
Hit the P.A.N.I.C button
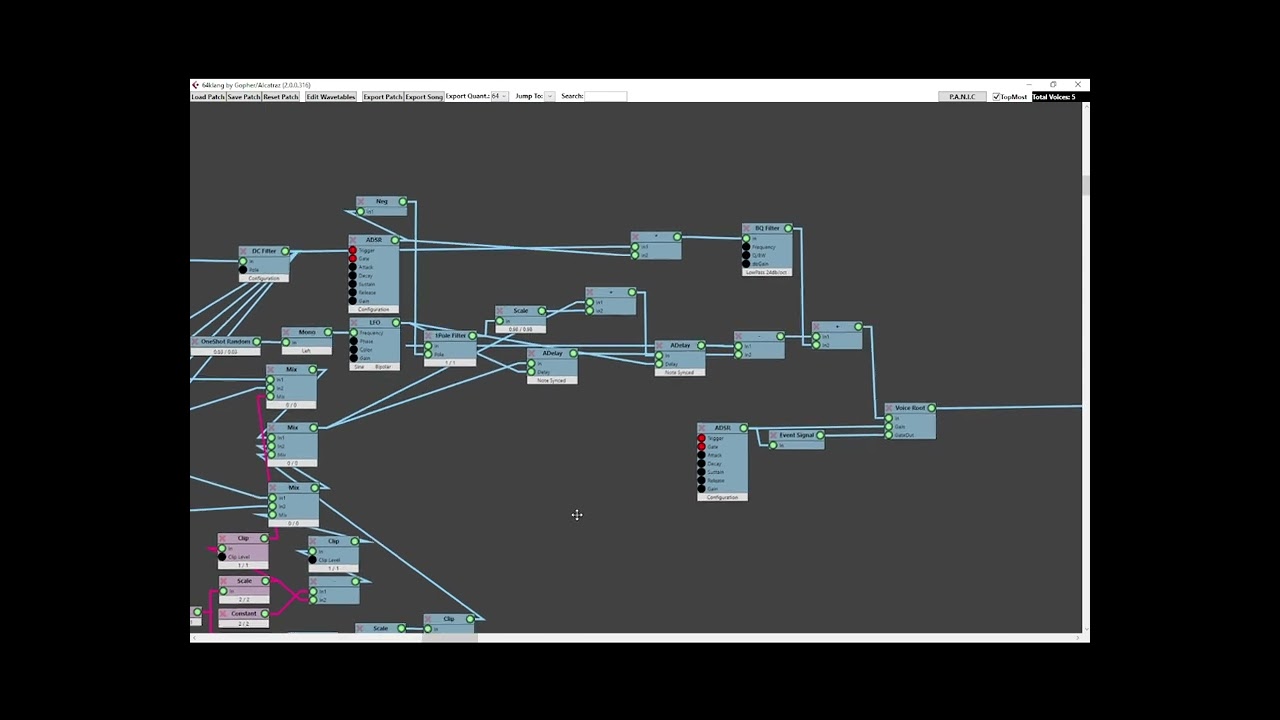point(962,97)
